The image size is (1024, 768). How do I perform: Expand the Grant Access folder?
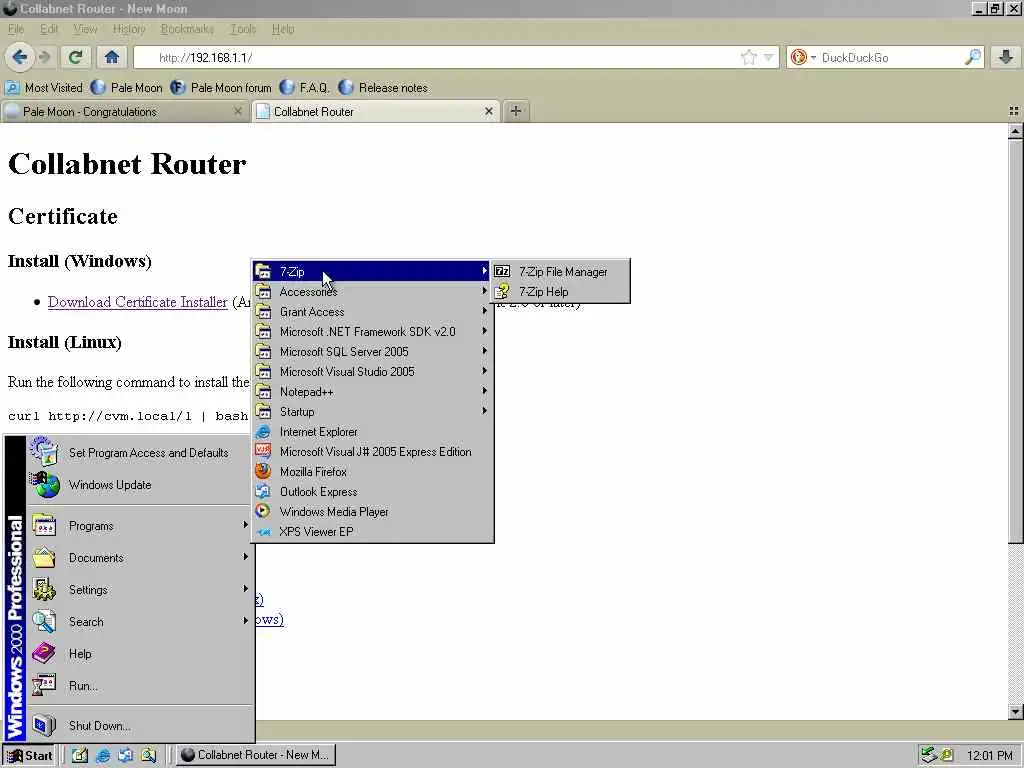click(x=372, y=312)
